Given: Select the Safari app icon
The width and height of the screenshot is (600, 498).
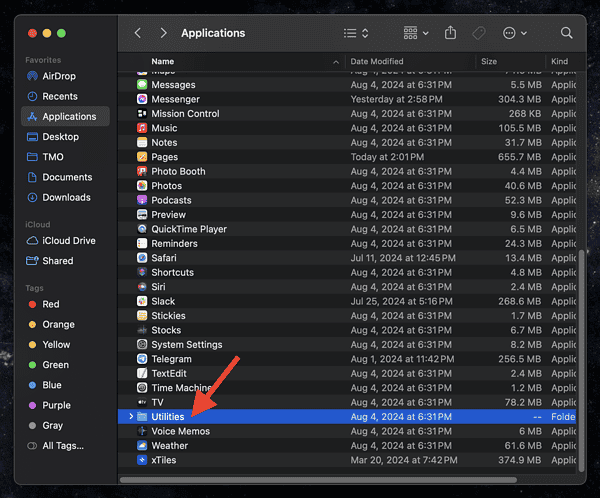Looking at the screenshot, I should pos(142,258).
